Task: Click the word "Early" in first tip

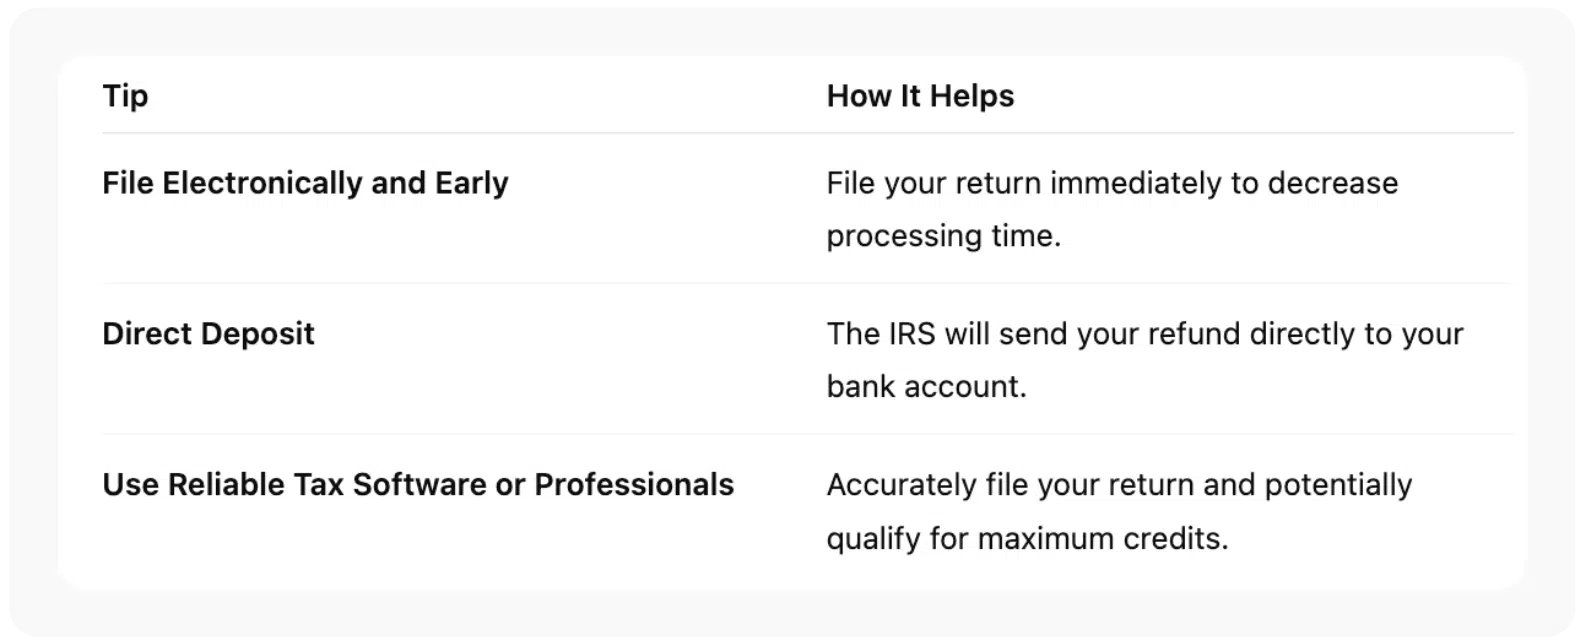Action: (x=471, y=183)
